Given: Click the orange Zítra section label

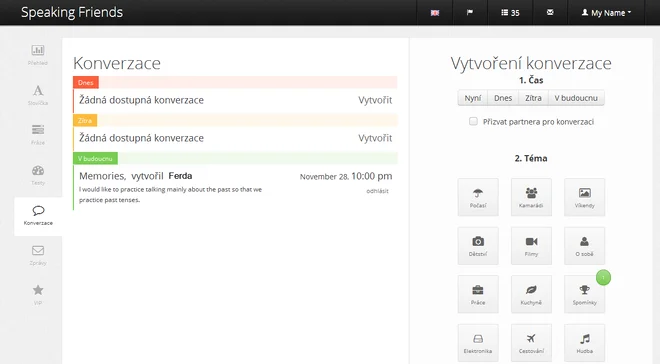Looking at the screenshot, I should [x=85, y=120].
